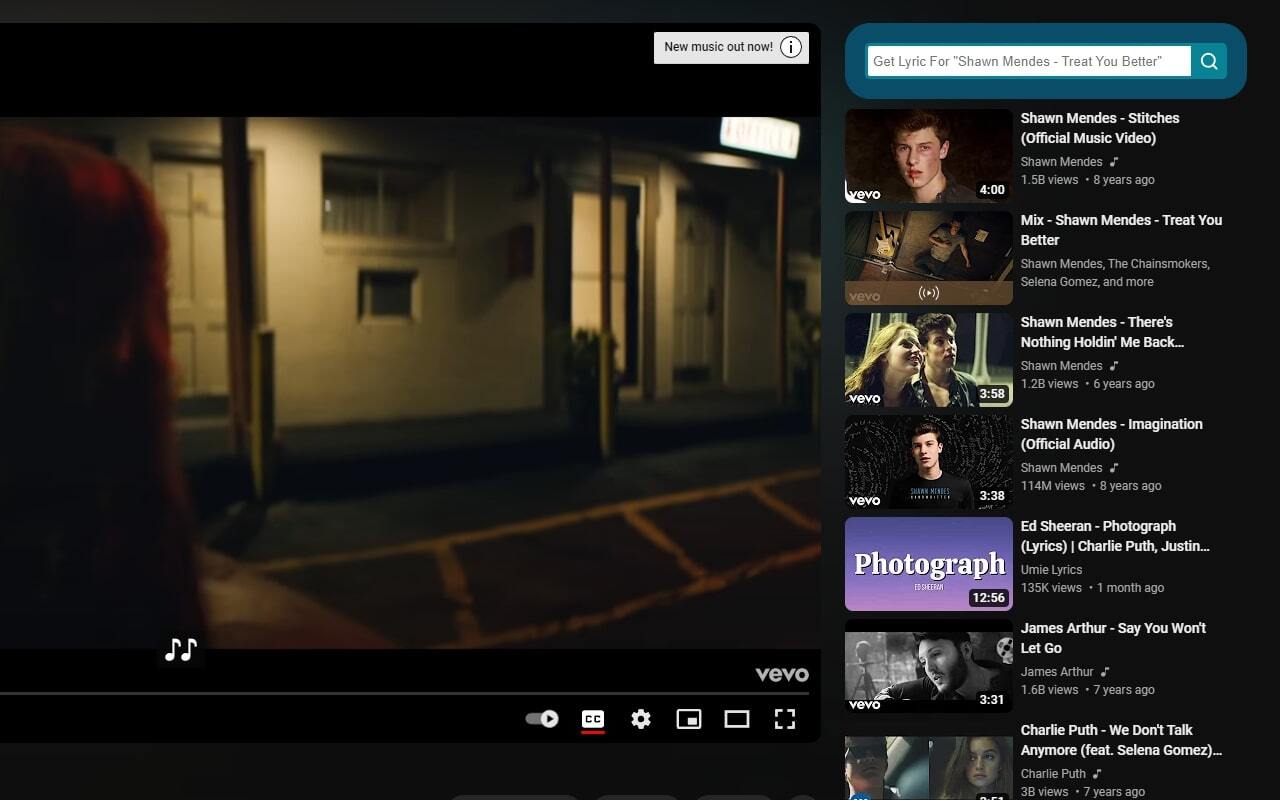Screen dimensions: 1280x800
Task: Open the Ed Sheeran Photograph thumbnail
Action: [x=929, y=564]
